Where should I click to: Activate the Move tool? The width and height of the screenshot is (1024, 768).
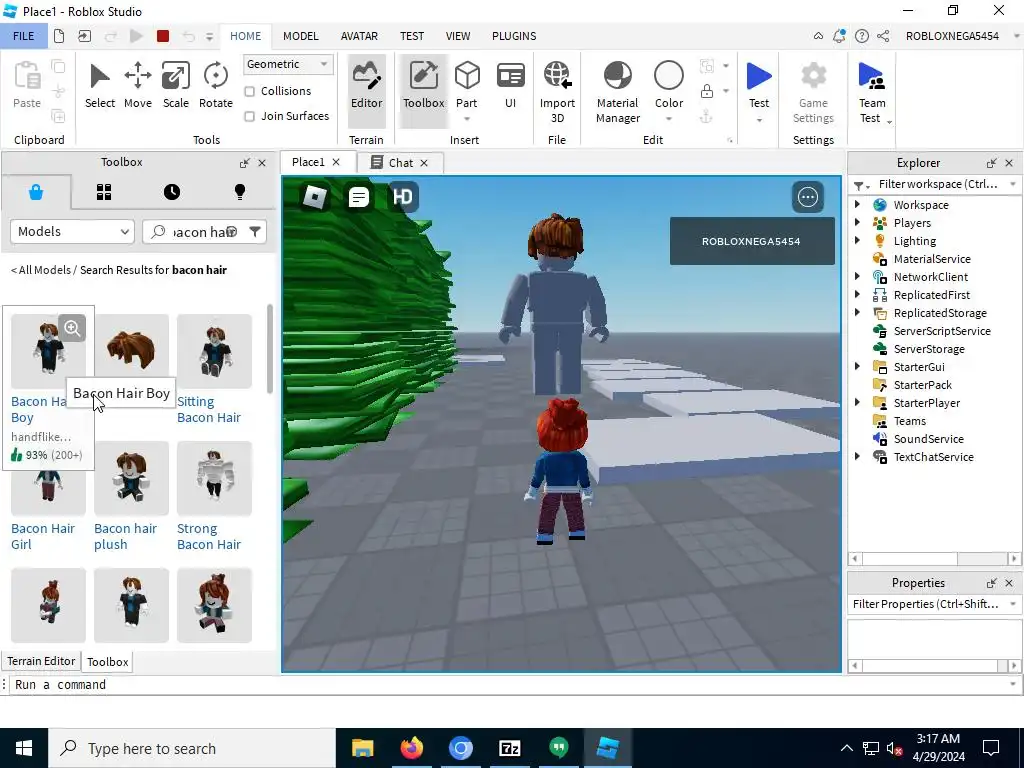(x=138, y=86)
